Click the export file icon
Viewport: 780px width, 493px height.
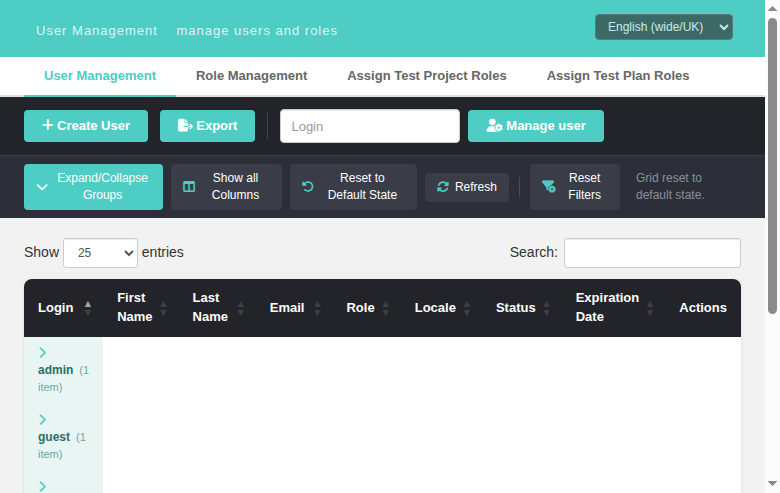[185, 125]
